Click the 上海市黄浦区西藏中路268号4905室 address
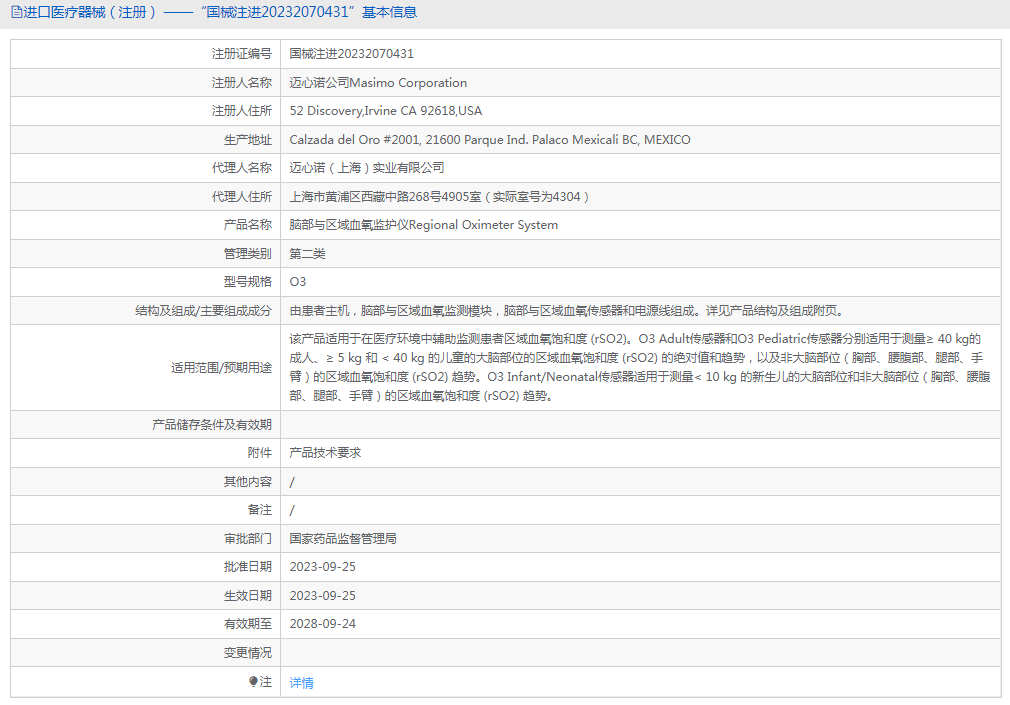Image resolution: width=1010 pixels, height=705 pixels. 439,197
